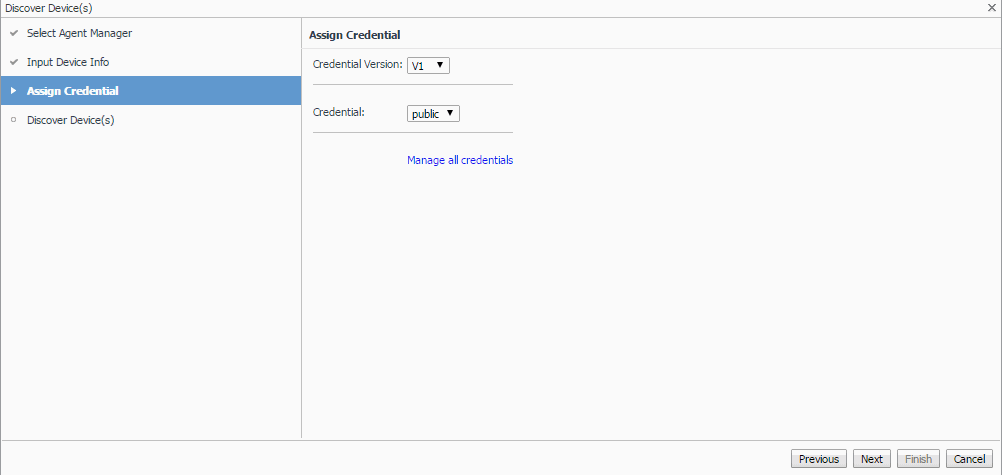
Task: Click the greyed-out Finish button
Action: (x=918, y=459)
